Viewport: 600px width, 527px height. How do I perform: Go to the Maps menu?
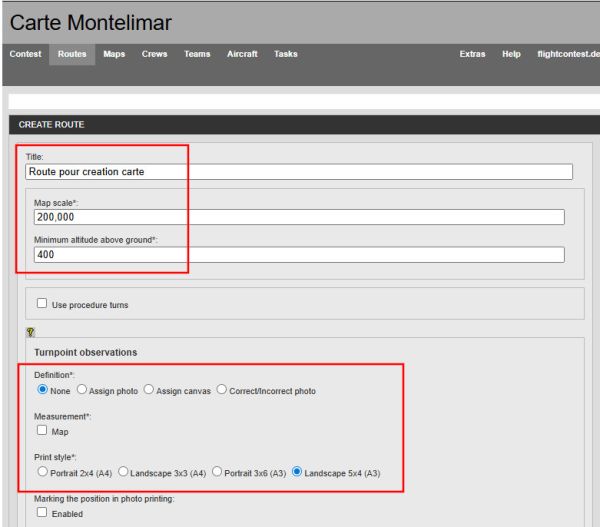pos(114,54)
